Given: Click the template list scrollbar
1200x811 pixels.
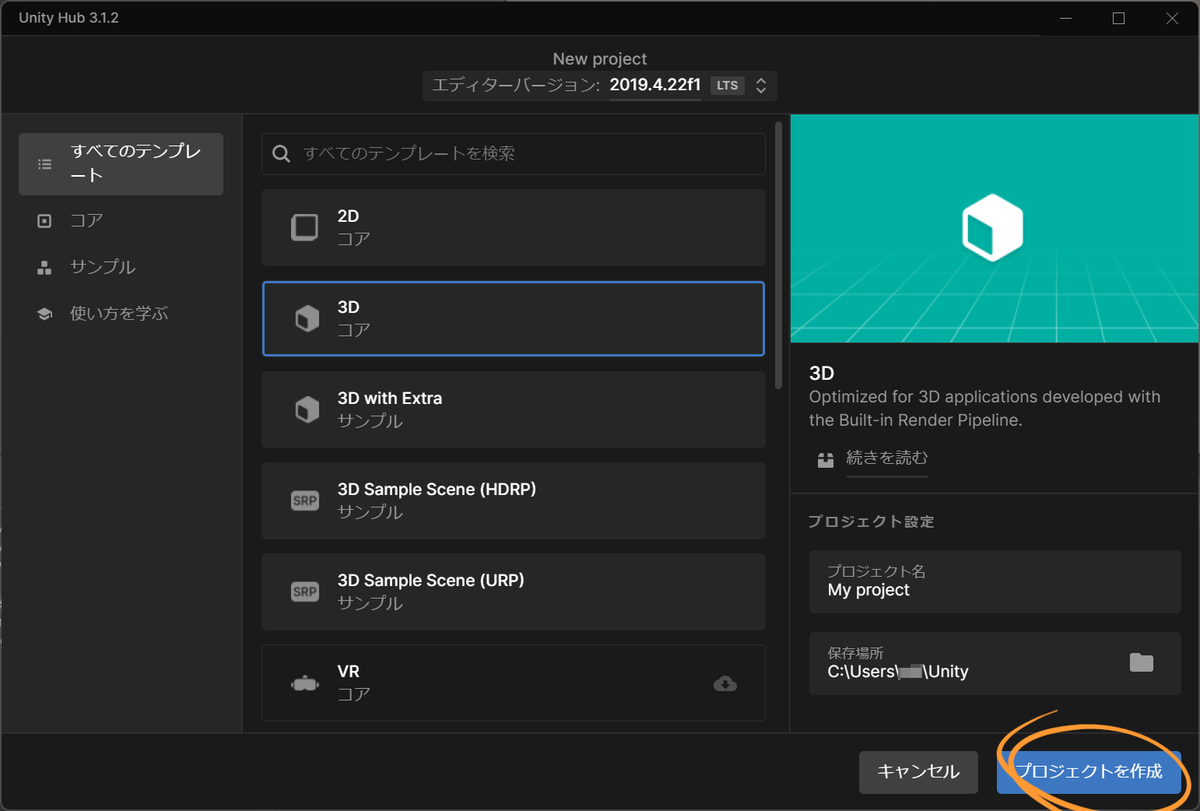Looking at the screenshot, I should click(x=779, y=256).
